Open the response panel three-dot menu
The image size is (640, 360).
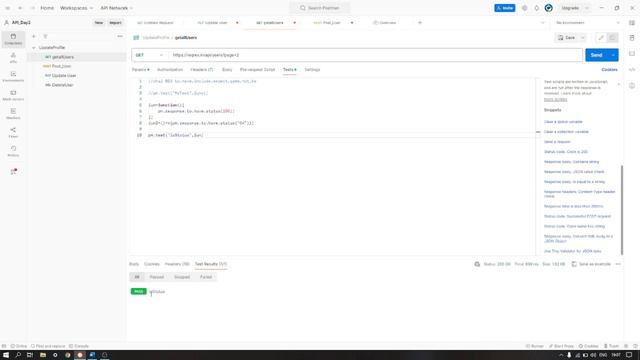tap(618, 264)
